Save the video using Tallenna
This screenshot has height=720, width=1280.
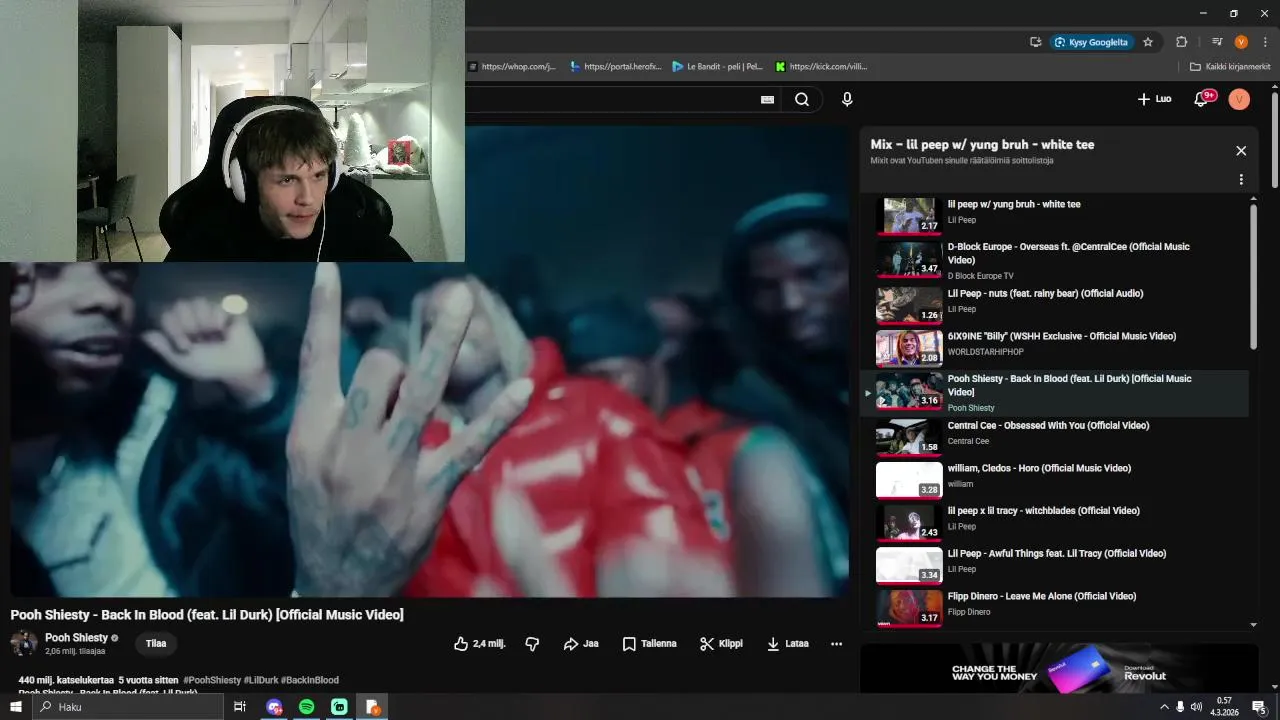click(650, 644)
